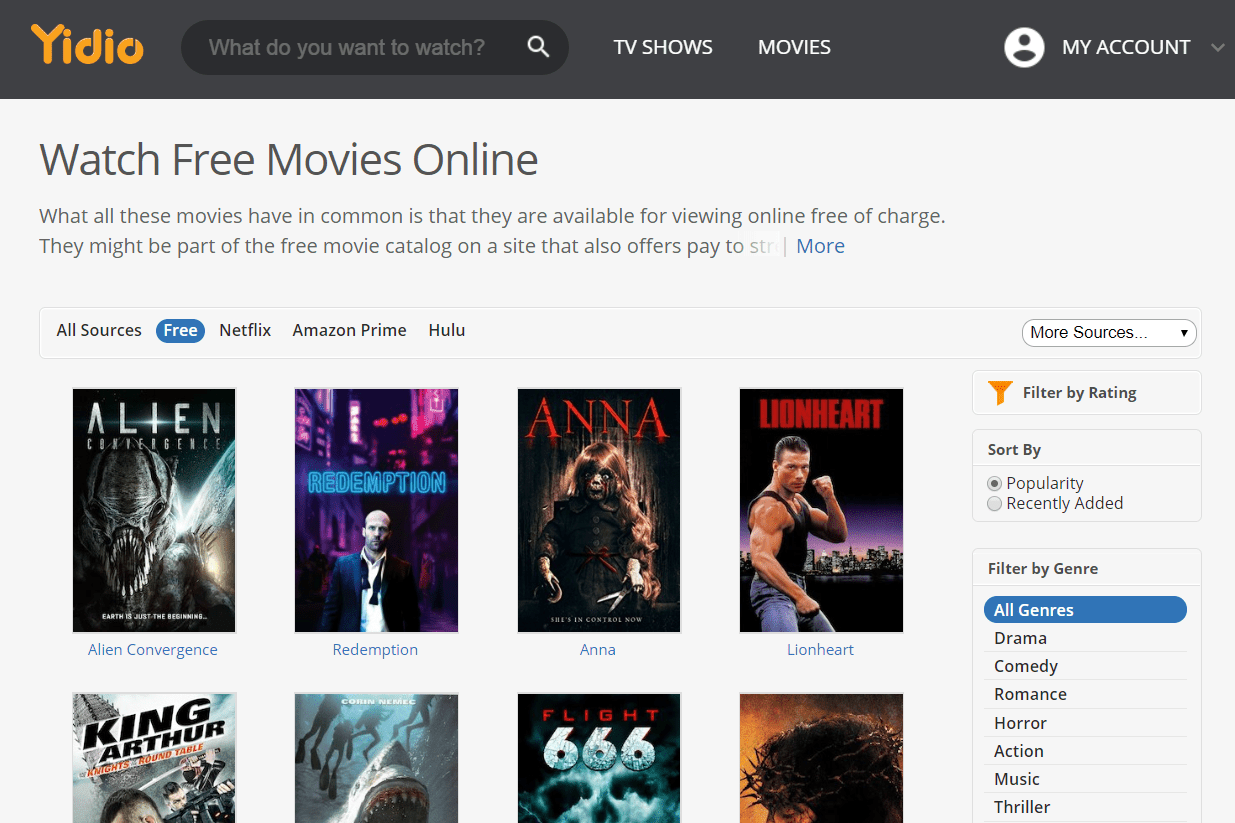Expand the My Account menu arrow

[1217, 47]
